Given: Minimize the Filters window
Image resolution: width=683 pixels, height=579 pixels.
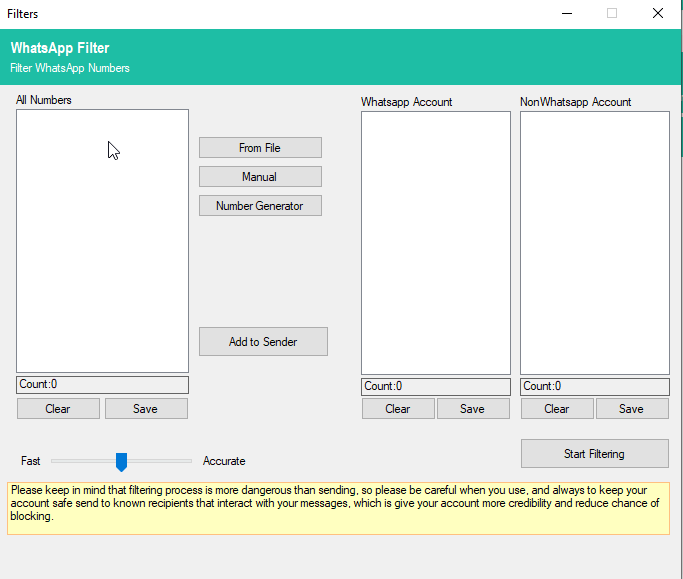Looking at the screenshot, I should (x=567, y=14).
